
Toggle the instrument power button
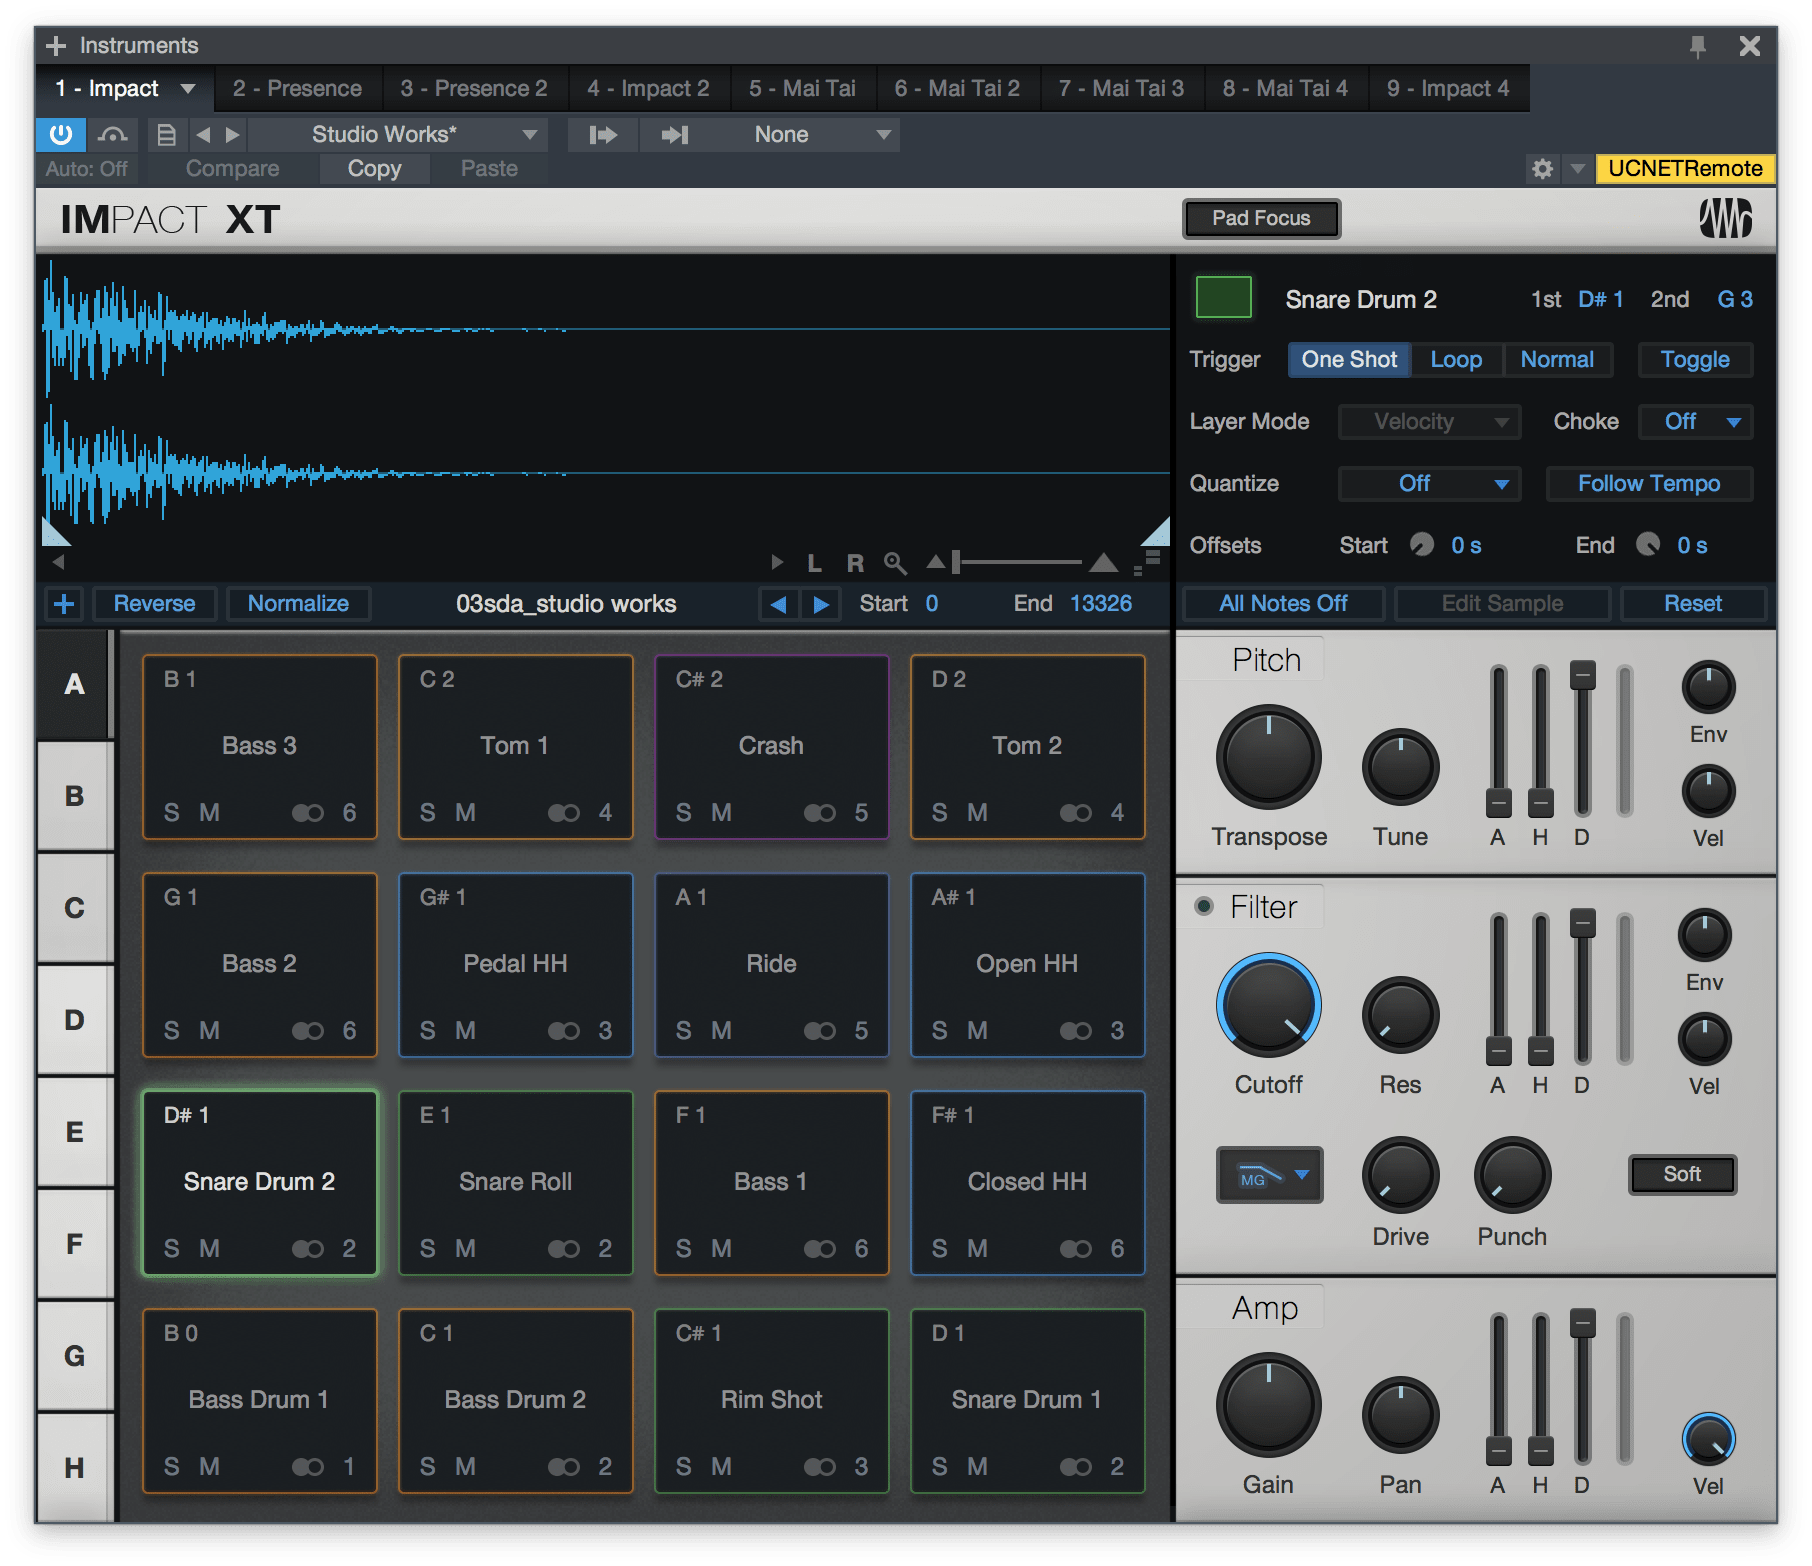click(x=61, y=134)
